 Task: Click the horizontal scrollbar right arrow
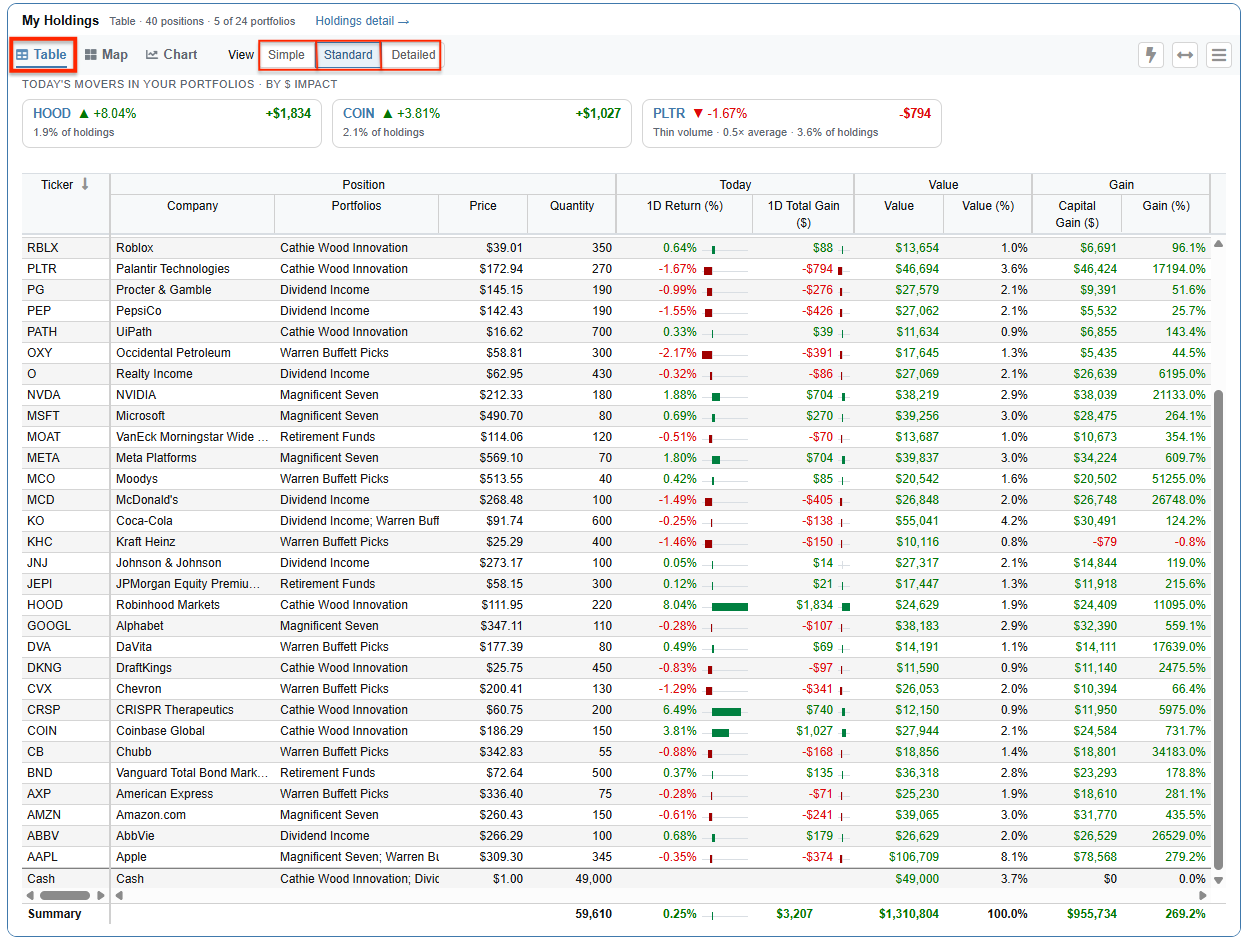[101, 896]
